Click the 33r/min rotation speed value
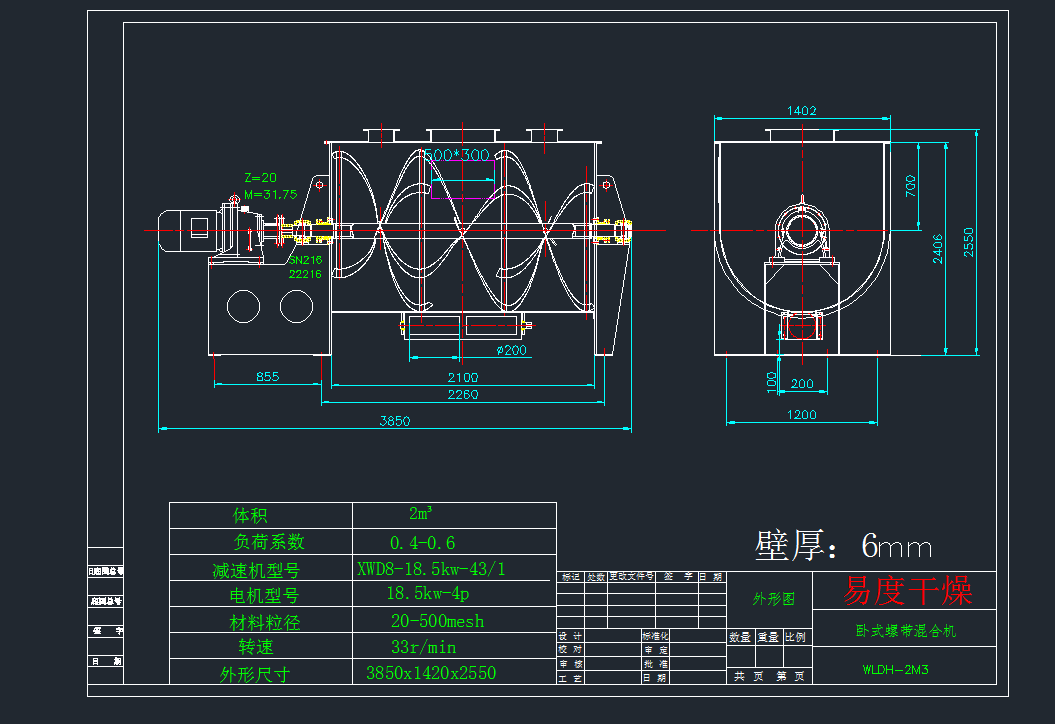This screenshot has height=724, width=1055. tap(423, 647)
